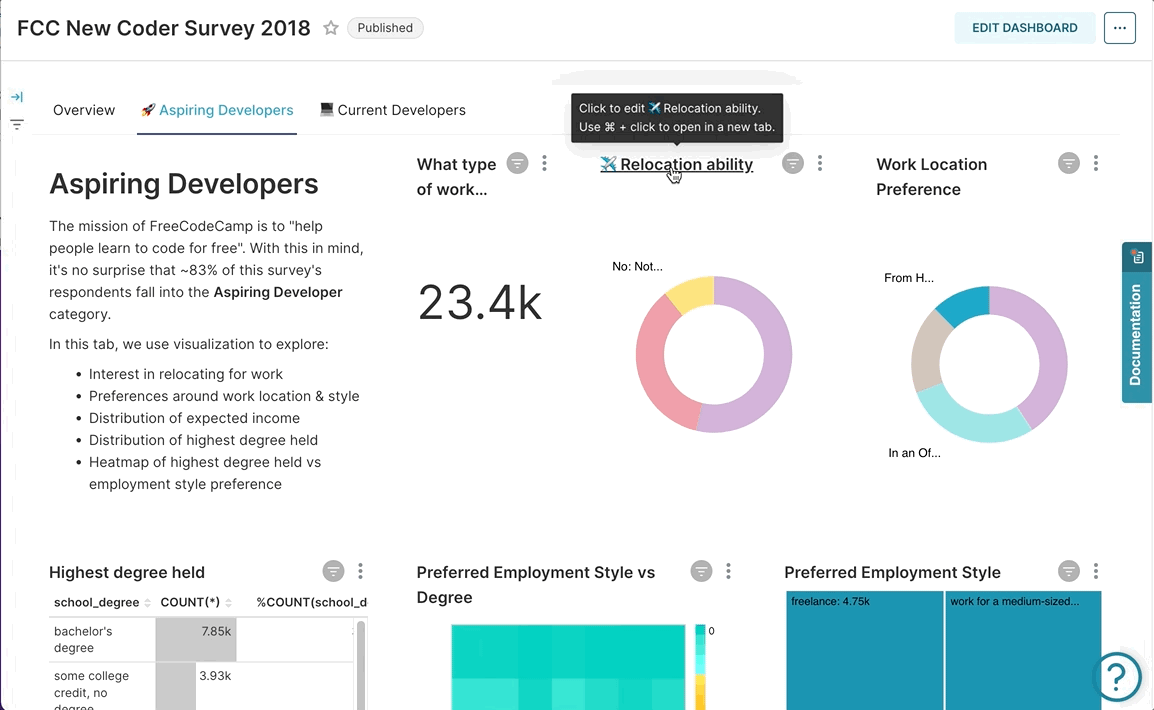Open kebab menu for What type of work
Viewport: 1154px width, 710px height.
(544, 163)
